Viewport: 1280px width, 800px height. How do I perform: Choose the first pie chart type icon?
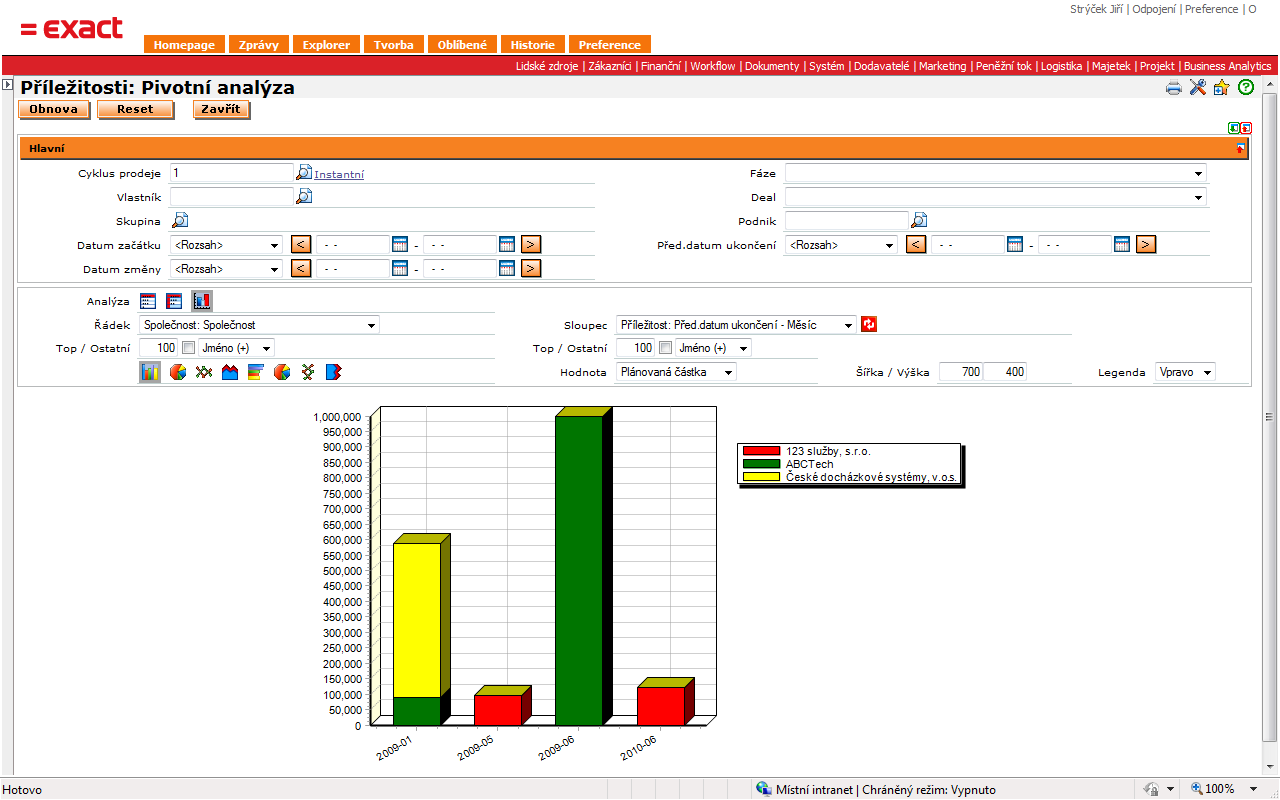178,372
